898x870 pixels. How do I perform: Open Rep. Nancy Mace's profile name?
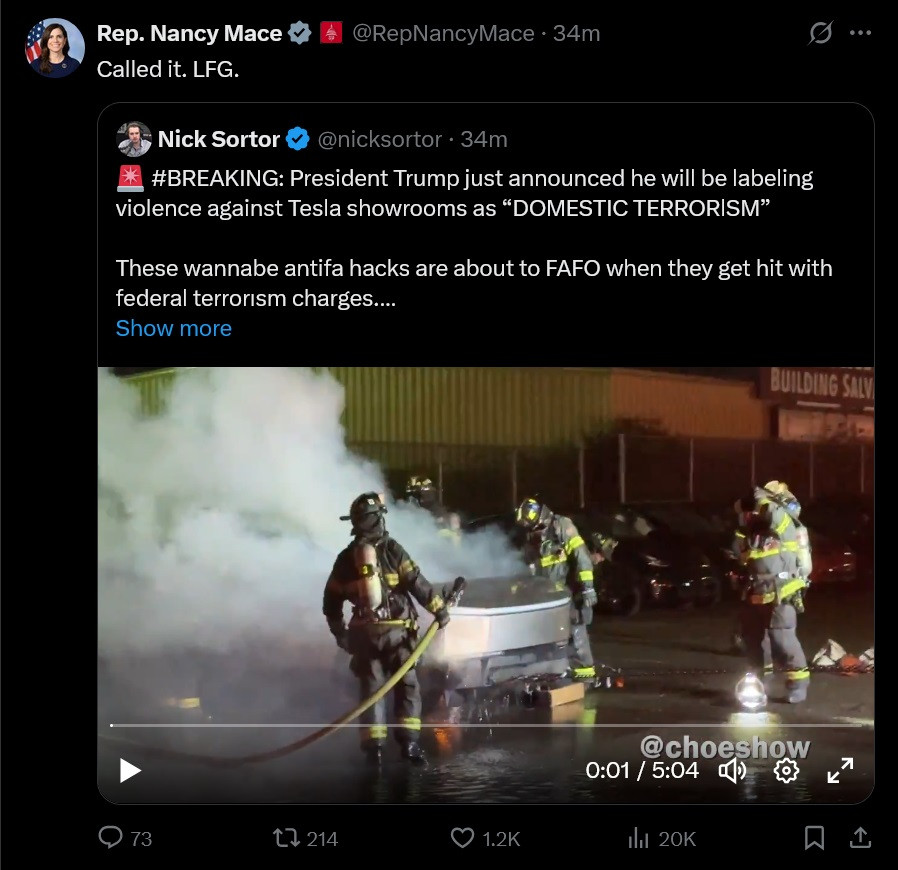coord(189,33)
